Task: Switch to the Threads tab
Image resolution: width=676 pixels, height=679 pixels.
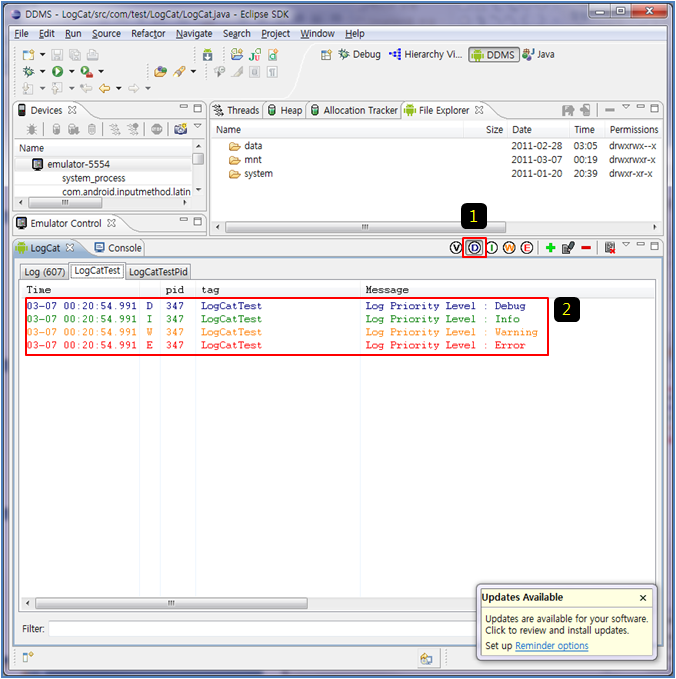Action: [236, 110]
